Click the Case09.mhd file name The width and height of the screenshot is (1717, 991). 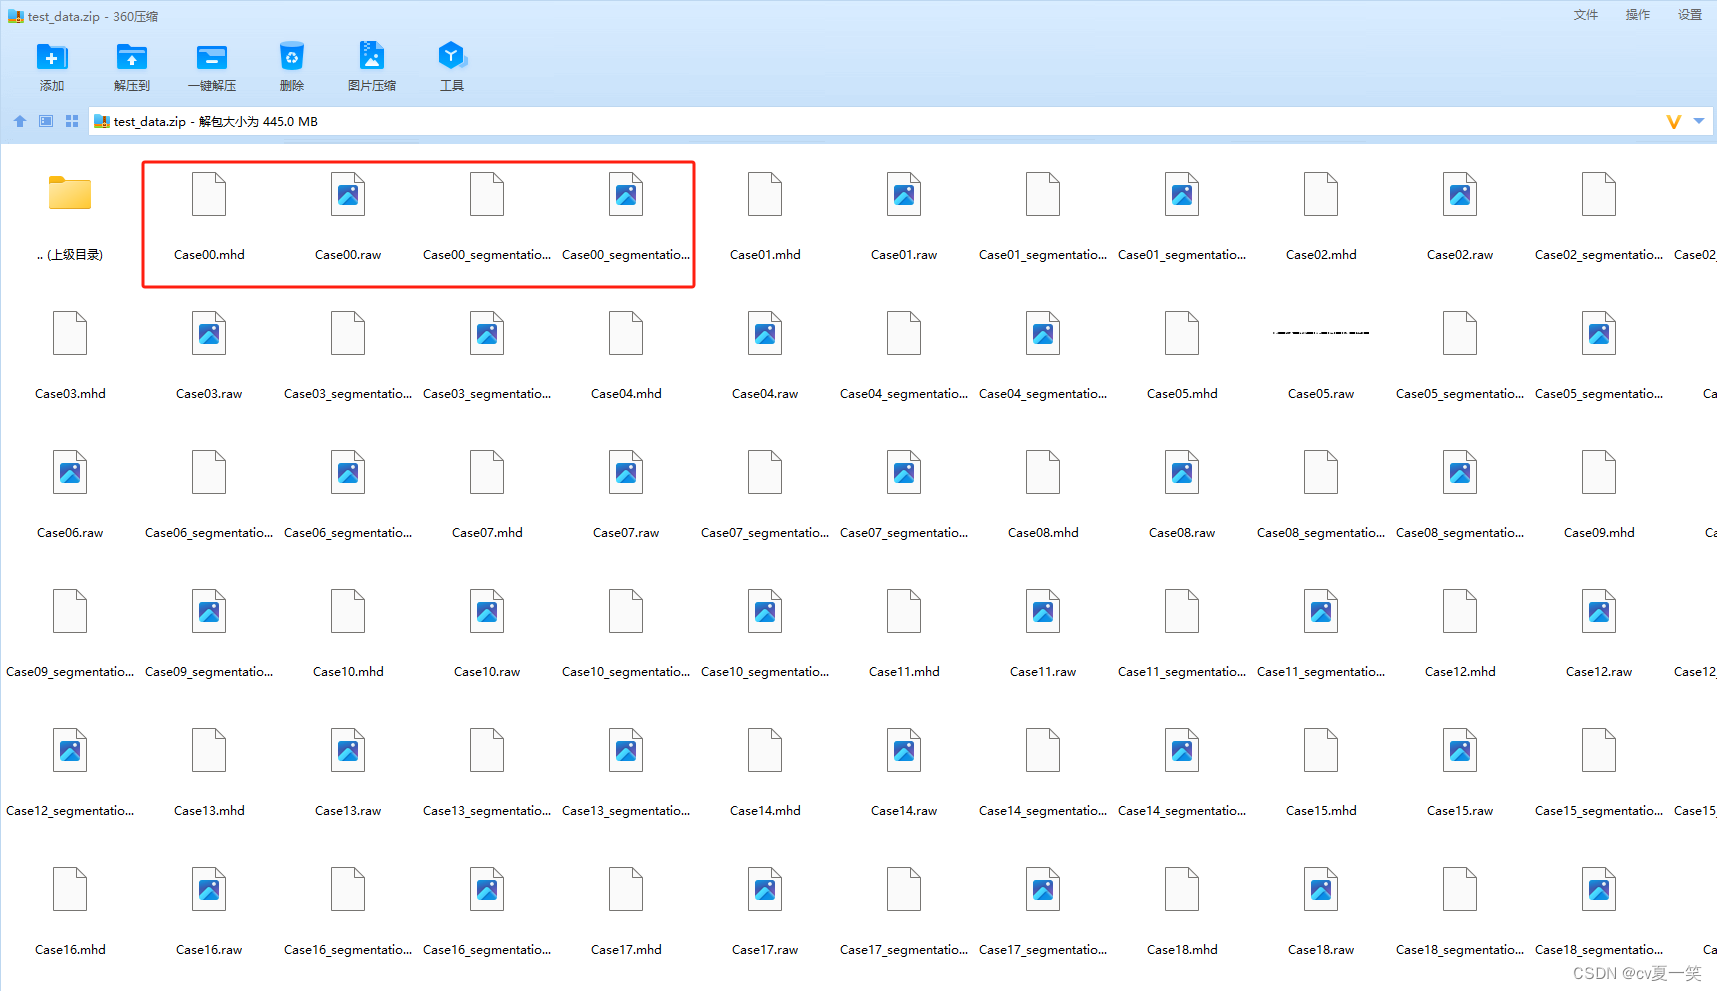click(1599, 533)
